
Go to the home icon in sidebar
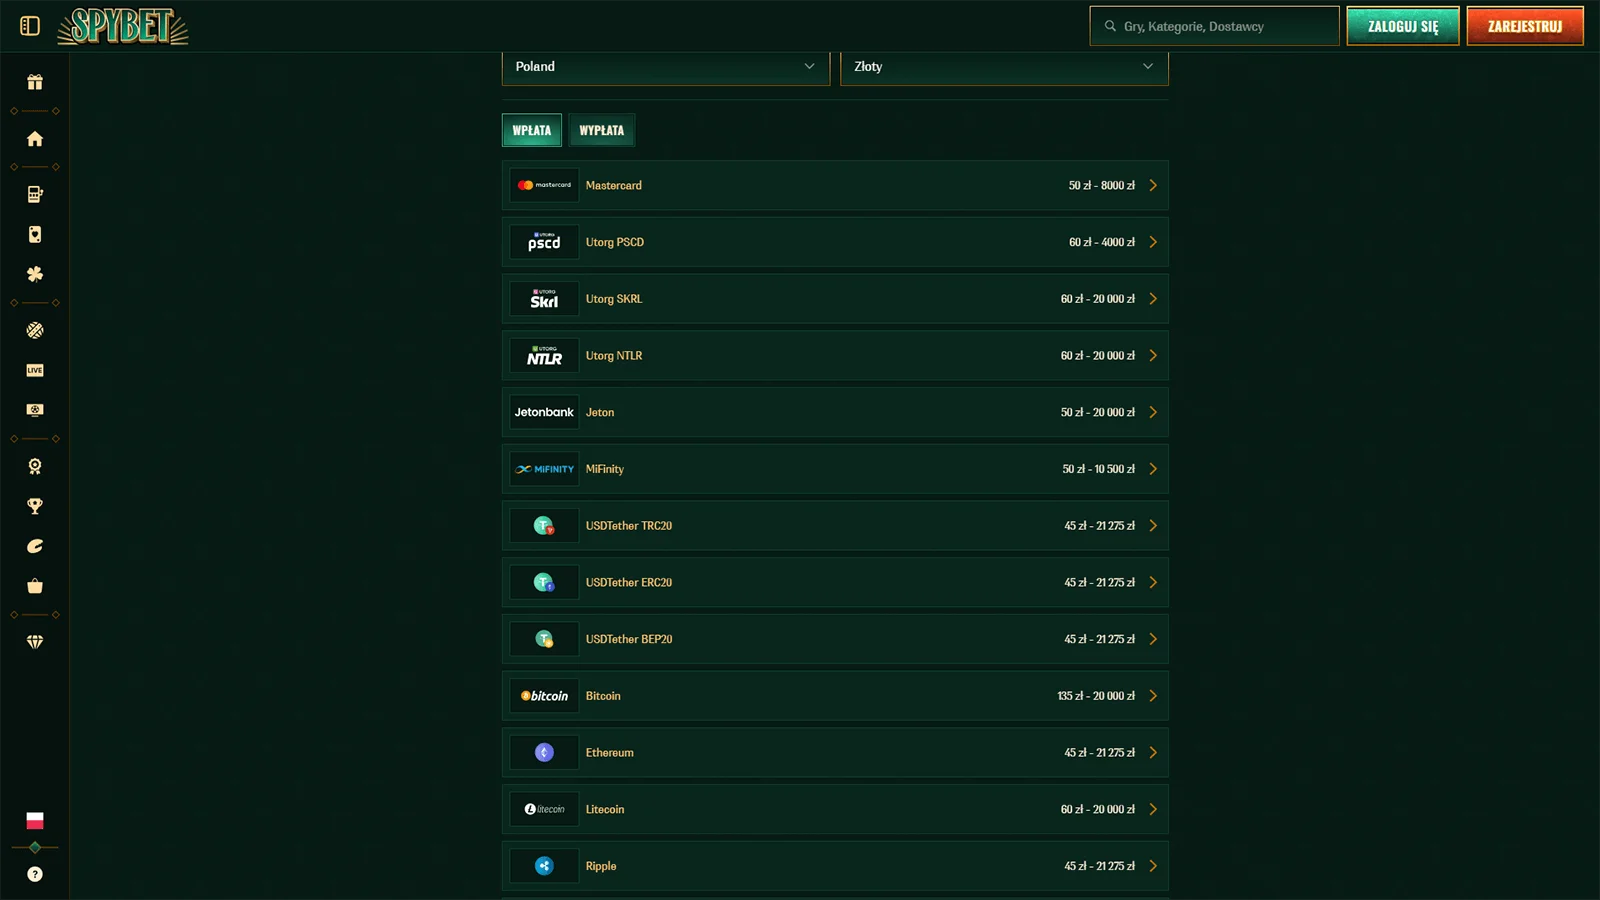coord(35,139)
